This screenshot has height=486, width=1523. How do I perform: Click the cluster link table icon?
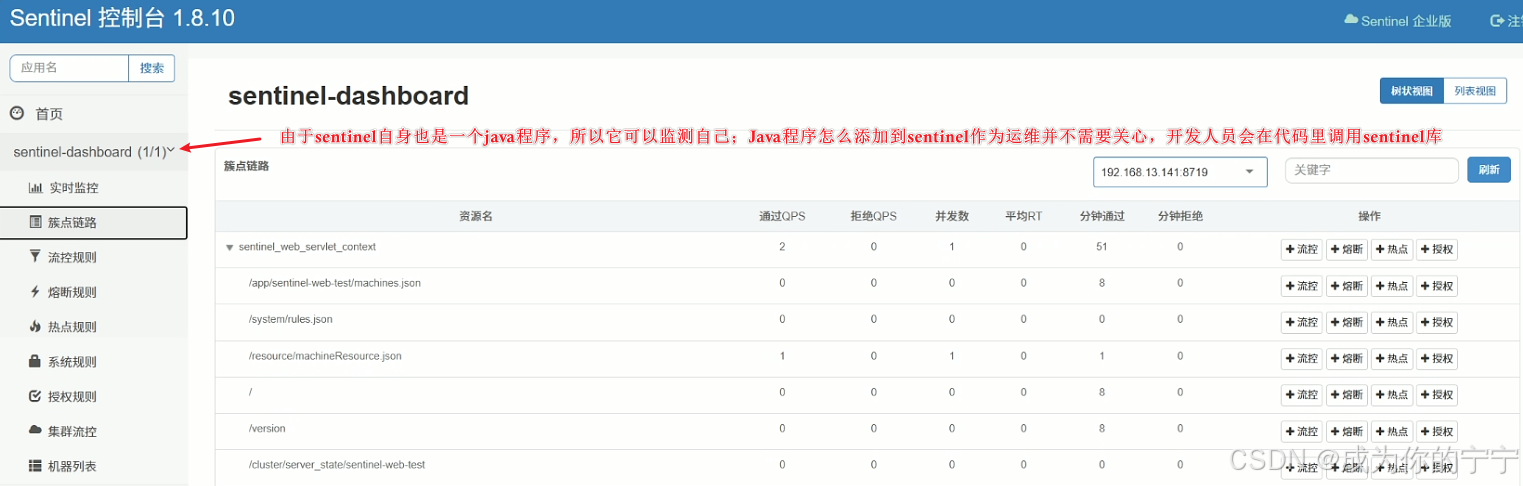click(x=36, y=222)
